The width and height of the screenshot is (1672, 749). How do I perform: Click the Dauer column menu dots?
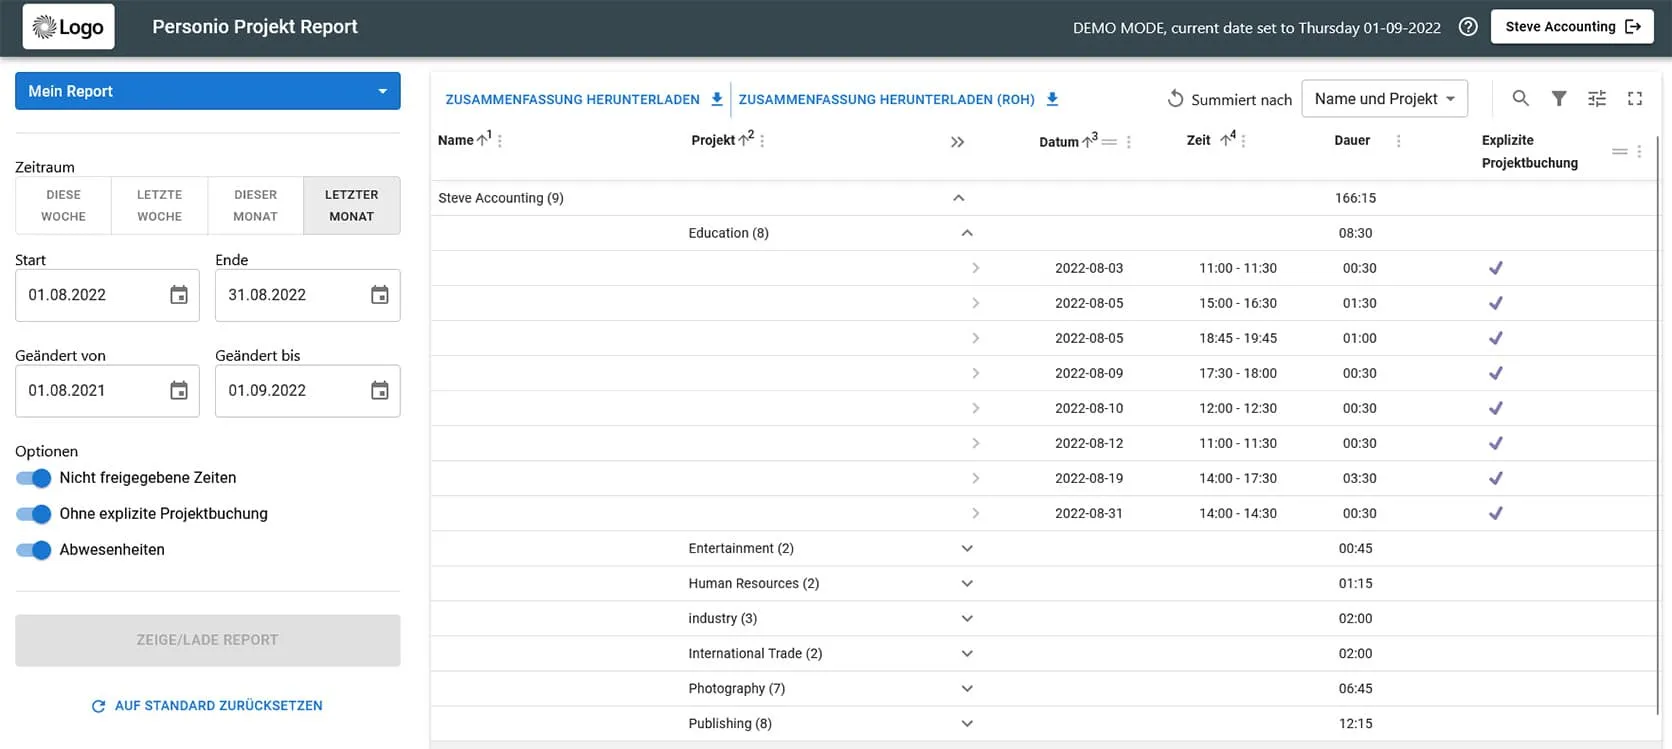pyautogui.click(x=1398, y=141)
